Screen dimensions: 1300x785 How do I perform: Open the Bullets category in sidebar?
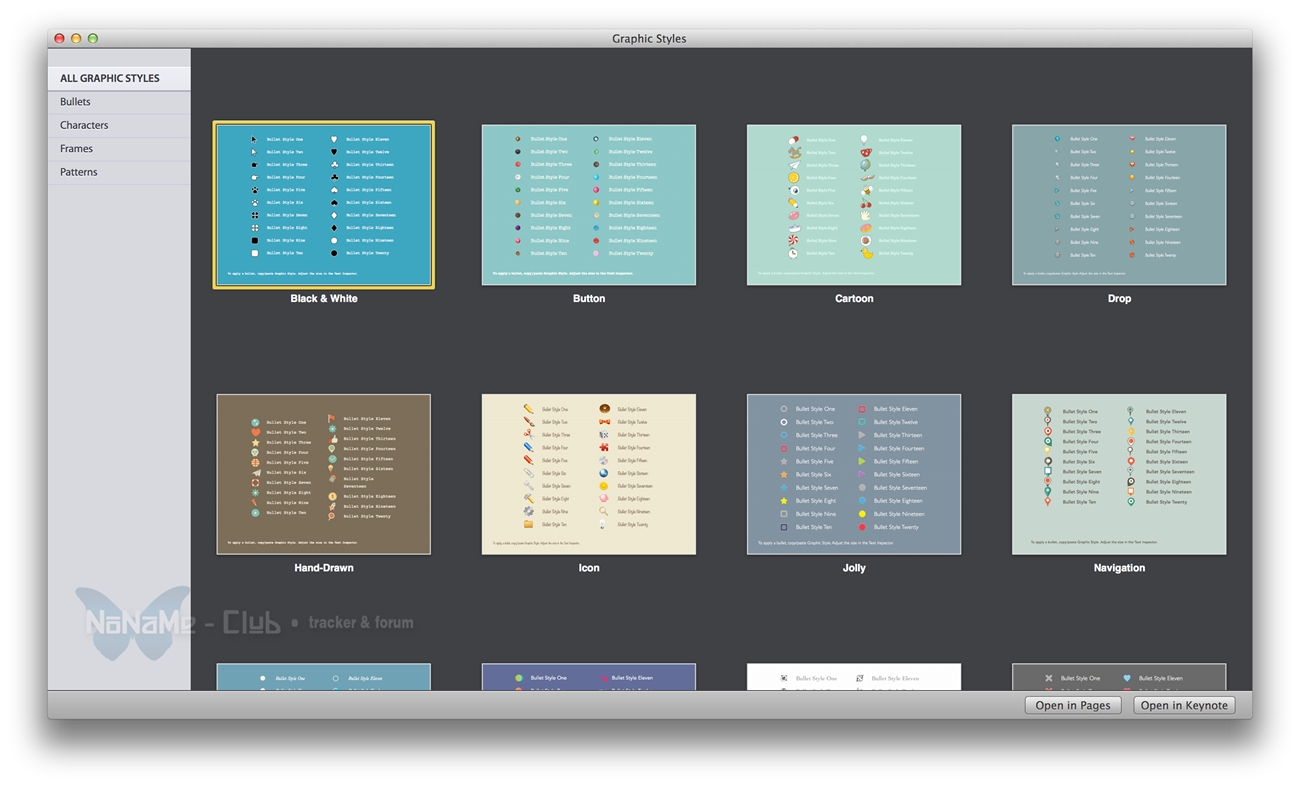coord(75,102)
